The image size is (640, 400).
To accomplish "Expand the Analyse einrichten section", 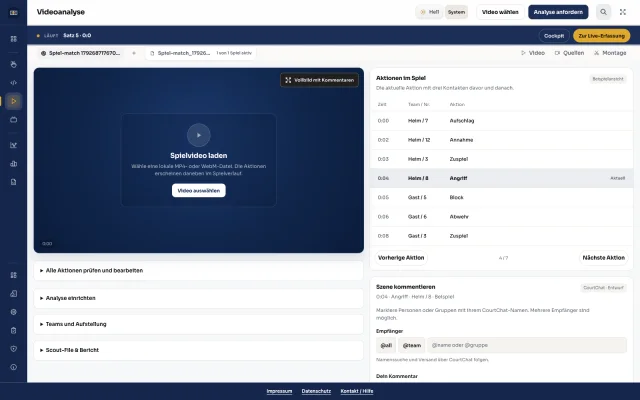I will [x=198, y=298].
